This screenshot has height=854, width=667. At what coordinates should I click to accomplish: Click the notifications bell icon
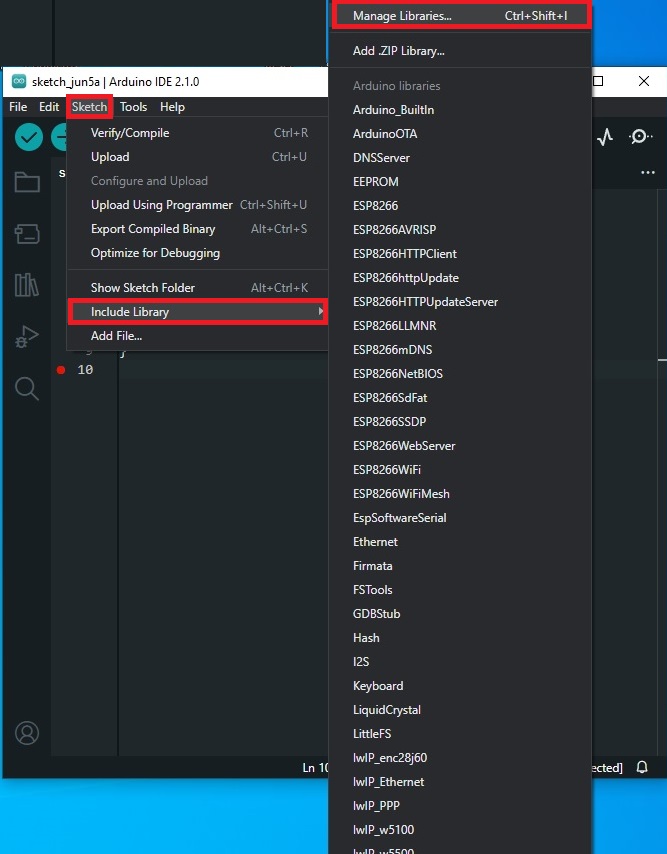point(642,767)
